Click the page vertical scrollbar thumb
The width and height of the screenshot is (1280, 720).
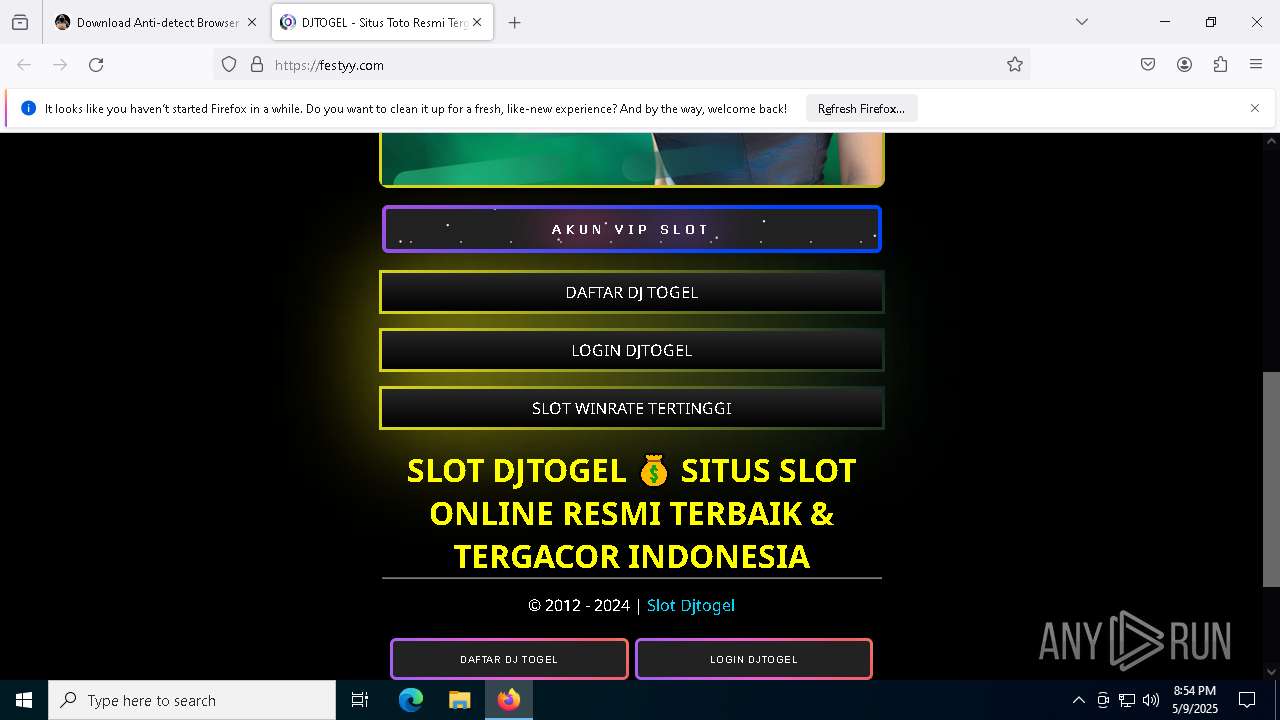click(x=1271, y=479)
